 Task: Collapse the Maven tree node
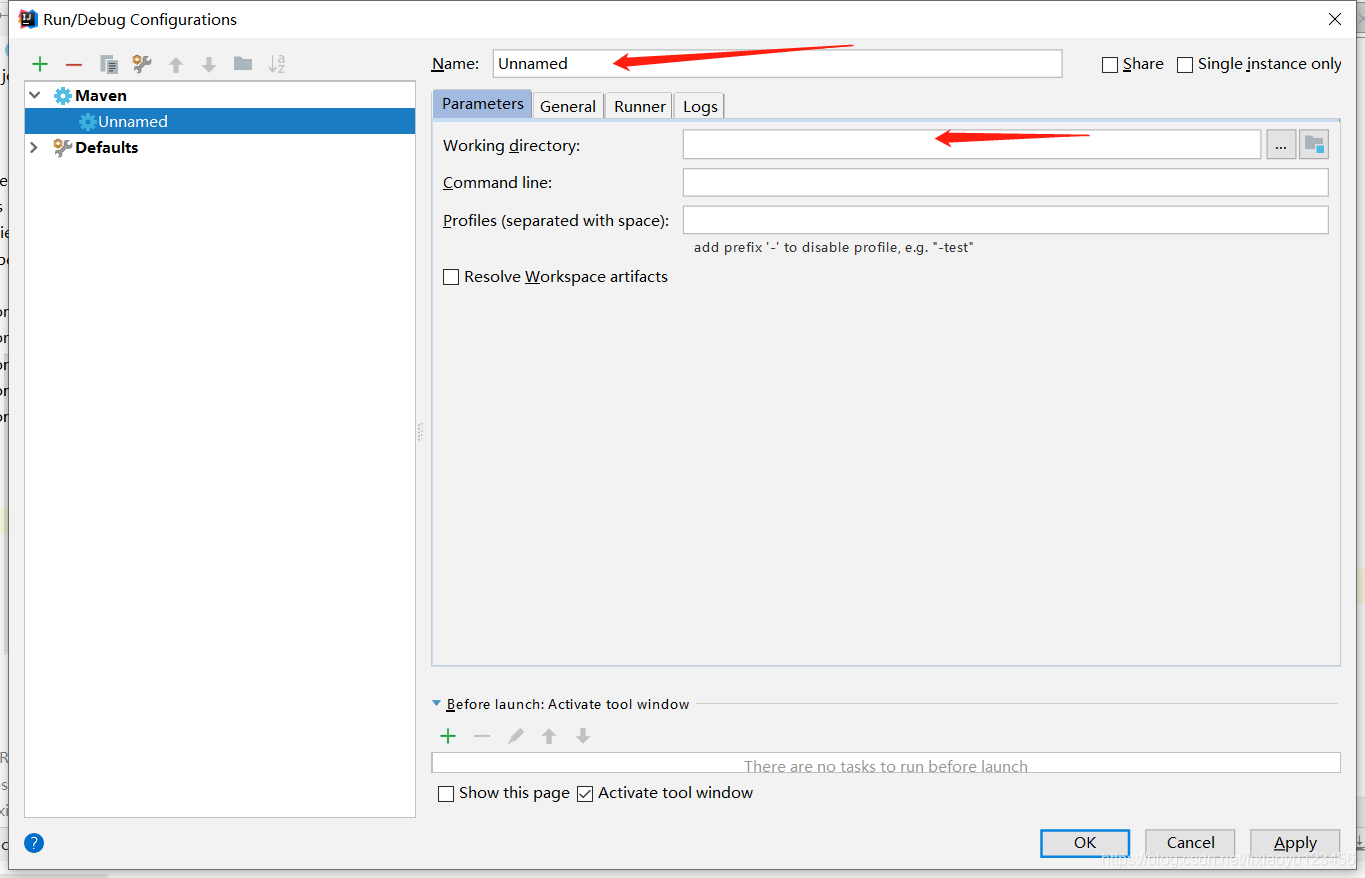[35, 96]
